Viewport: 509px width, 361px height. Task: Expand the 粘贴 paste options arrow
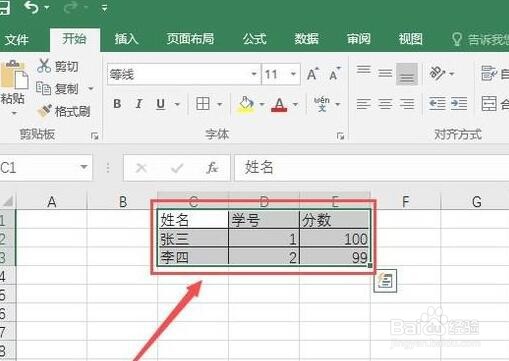(14, 113)
